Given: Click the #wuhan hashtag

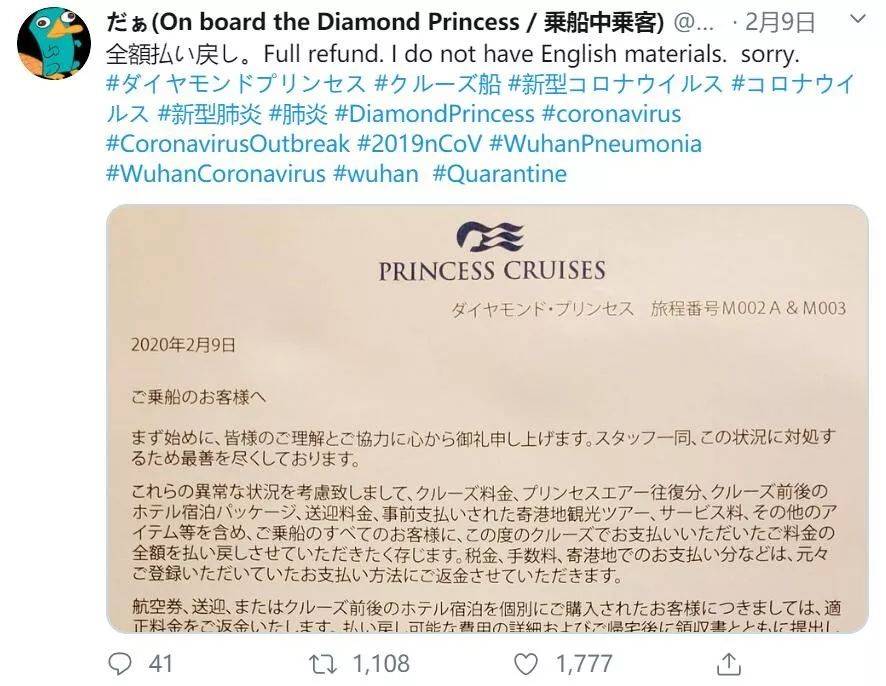Looking at the screenshot, I should pyautogui.click(x=376, y=173).
